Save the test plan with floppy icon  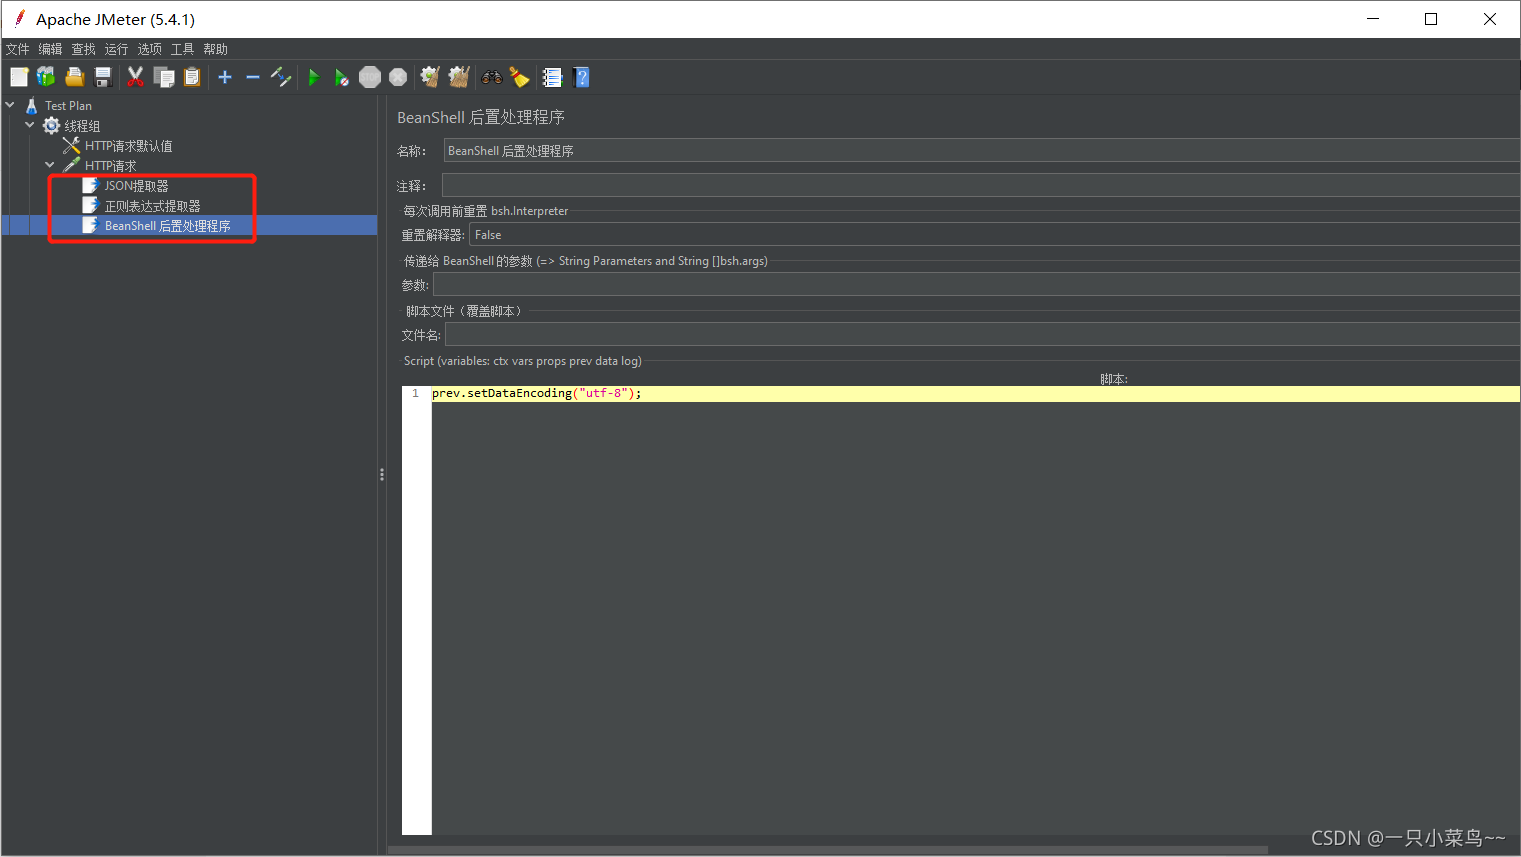tap(102, 77)
